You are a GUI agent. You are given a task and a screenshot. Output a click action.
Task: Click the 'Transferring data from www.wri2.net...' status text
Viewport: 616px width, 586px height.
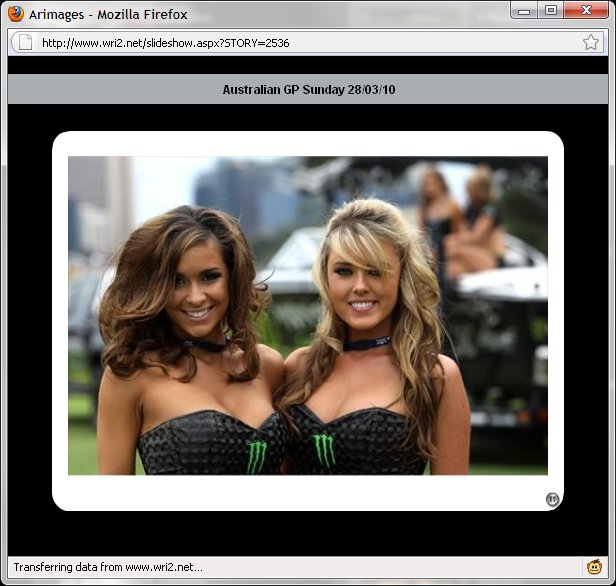108,567
